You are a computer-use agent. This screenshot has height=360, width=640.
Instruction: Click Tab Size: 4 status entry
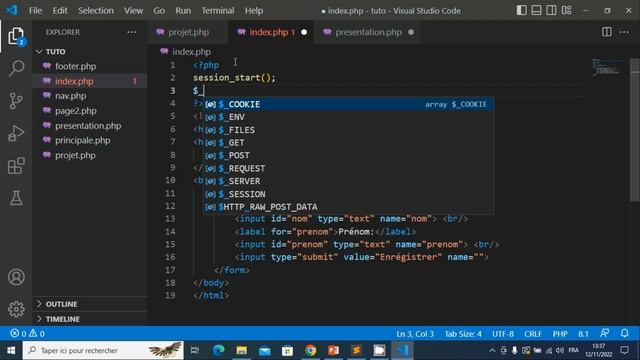[463, 333]
